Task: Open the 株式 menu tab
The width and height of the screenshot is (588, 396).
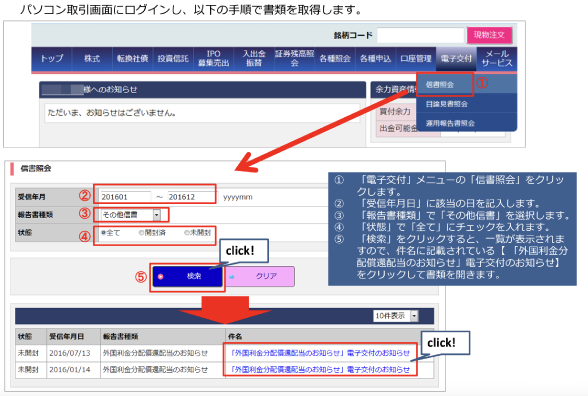Action: [92, 58]
